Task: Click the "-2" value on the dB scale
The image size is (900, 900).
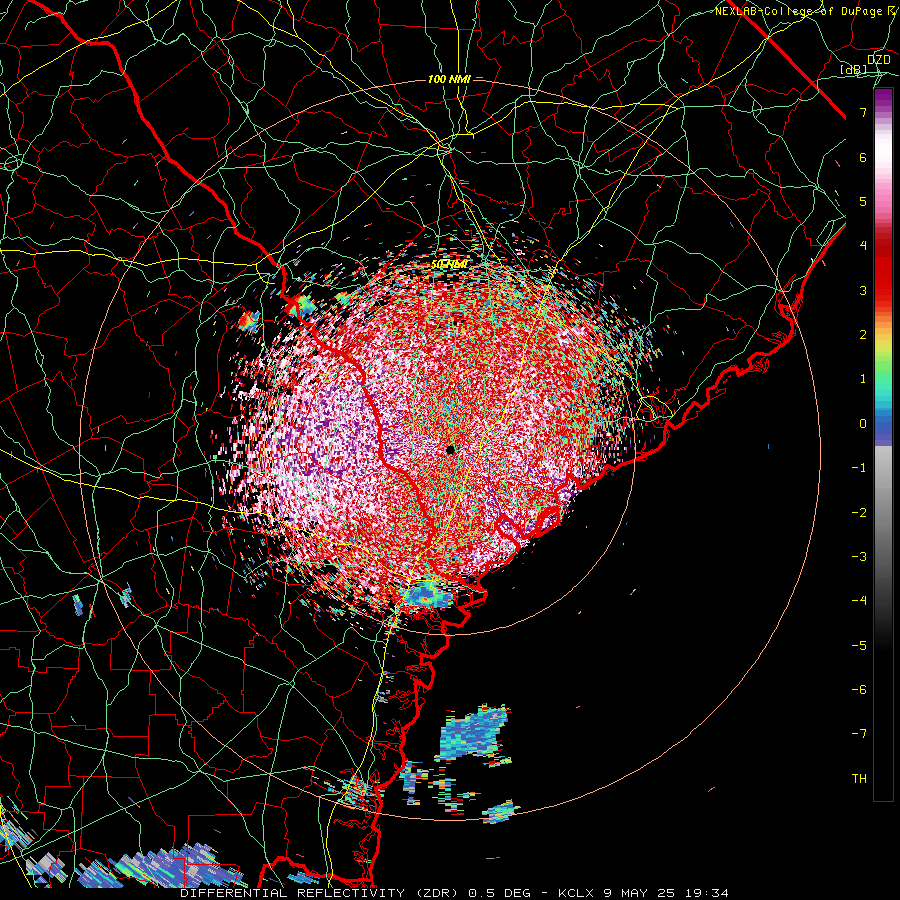Action: pos(859,513)
